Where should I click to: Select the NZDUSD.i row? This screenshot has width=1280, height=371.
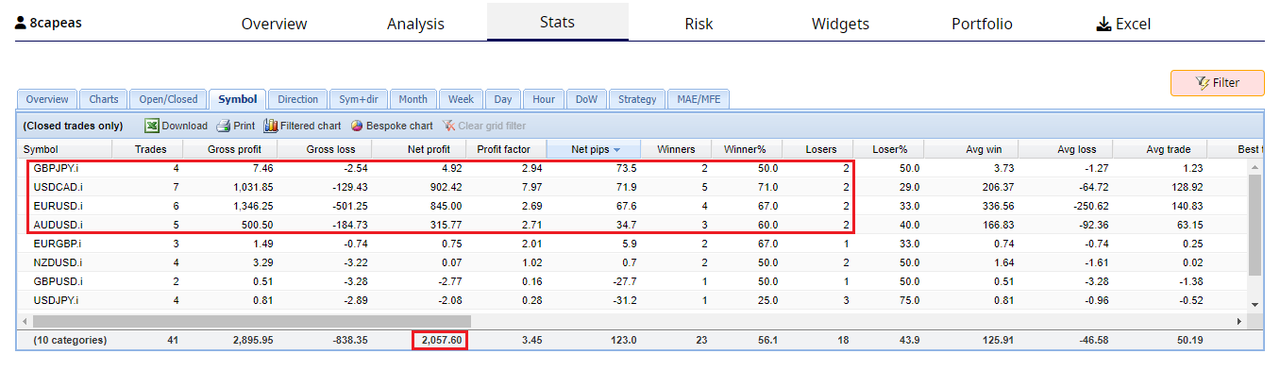(633, 262)
